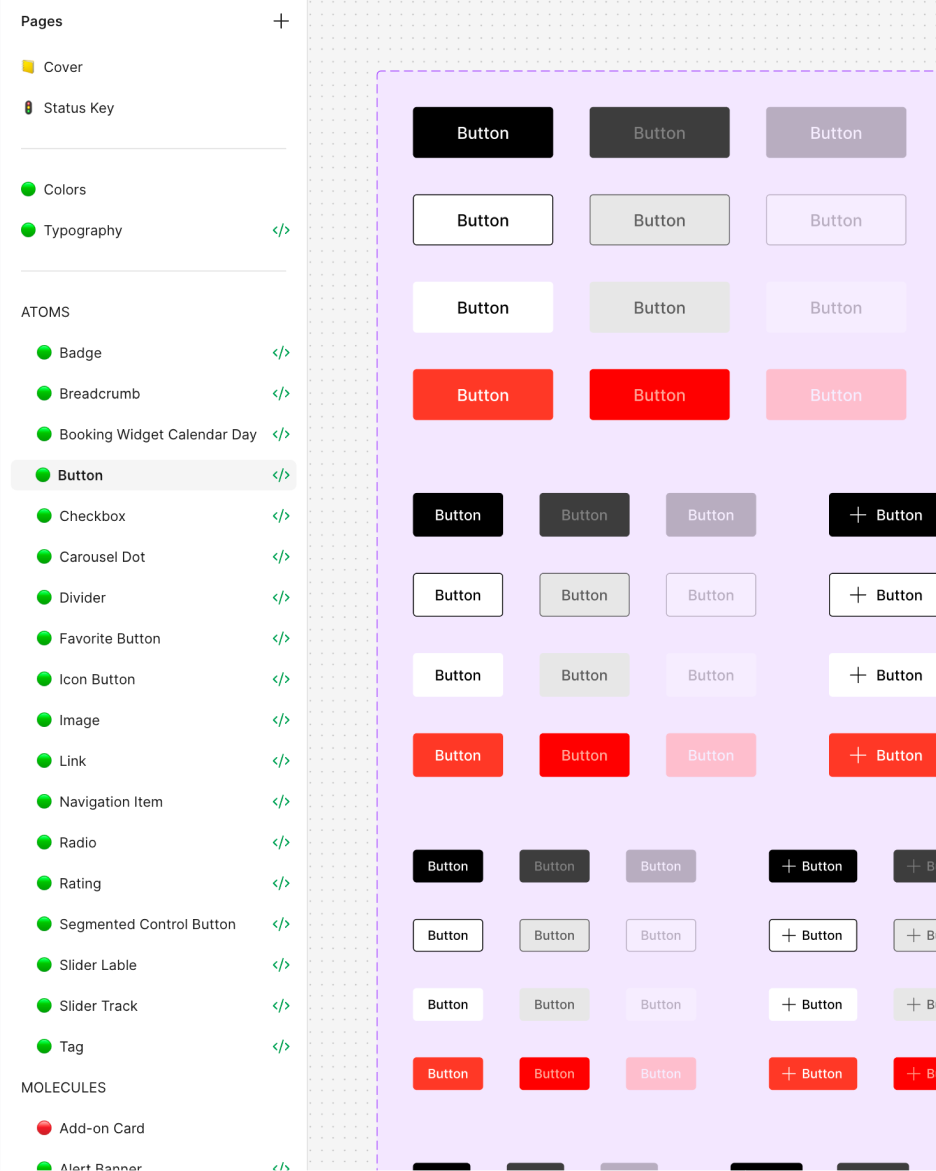Viewport: 936px width, 1171px height.
Task: Click the code icon beside Slider Track
Action: click(x=281, y=1006)
